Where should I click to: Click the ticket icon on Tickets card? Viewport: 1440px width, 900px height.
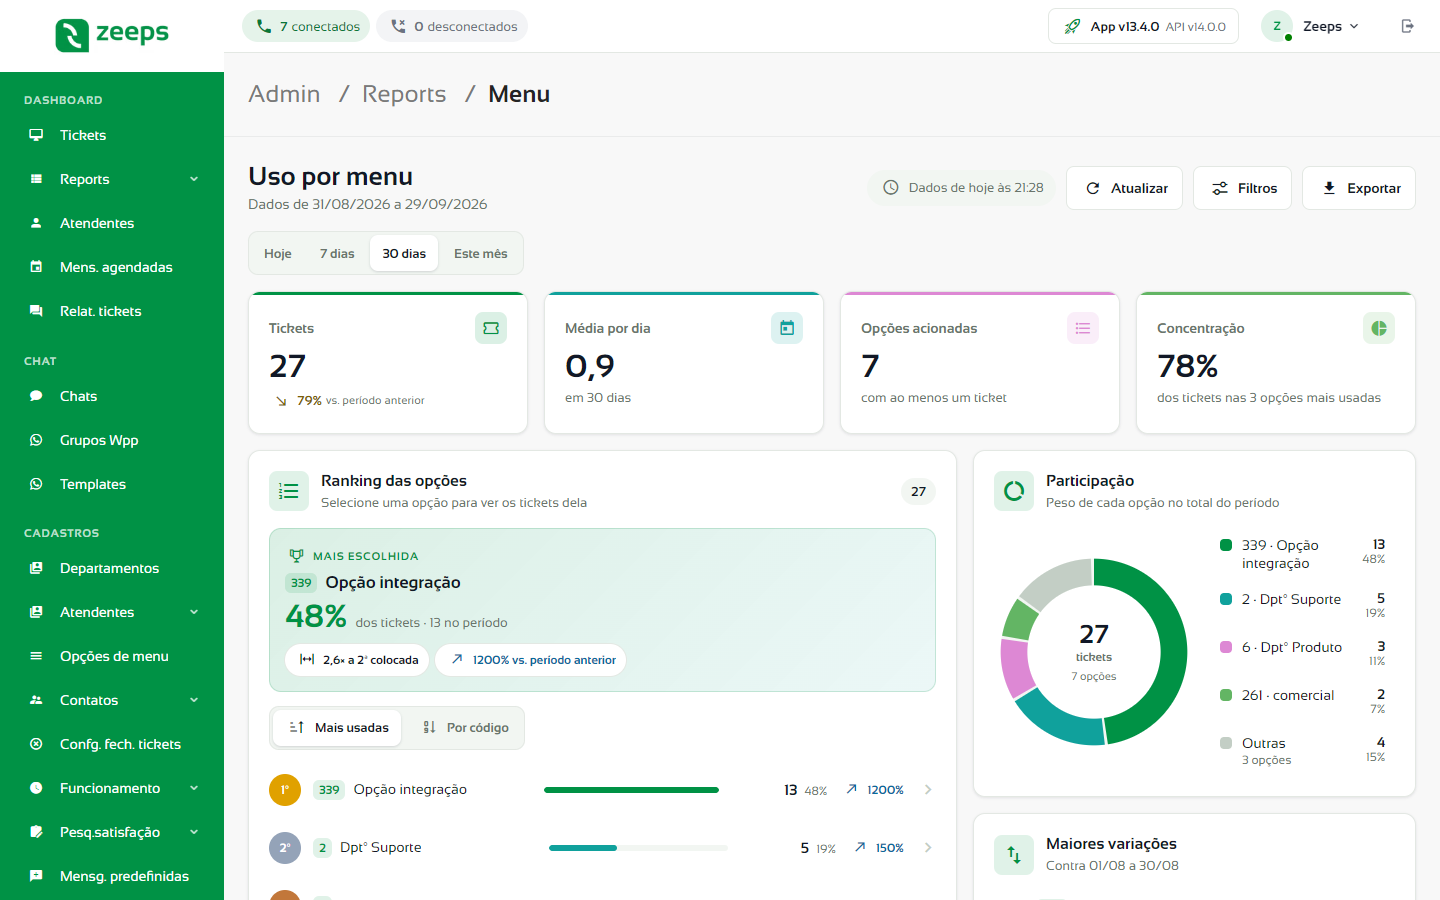[491, 328]
